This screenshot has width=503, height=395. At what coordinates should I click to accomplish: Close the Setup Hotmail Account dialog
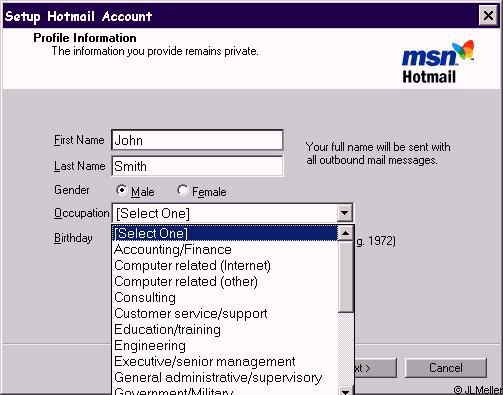(x=488, y=16)
